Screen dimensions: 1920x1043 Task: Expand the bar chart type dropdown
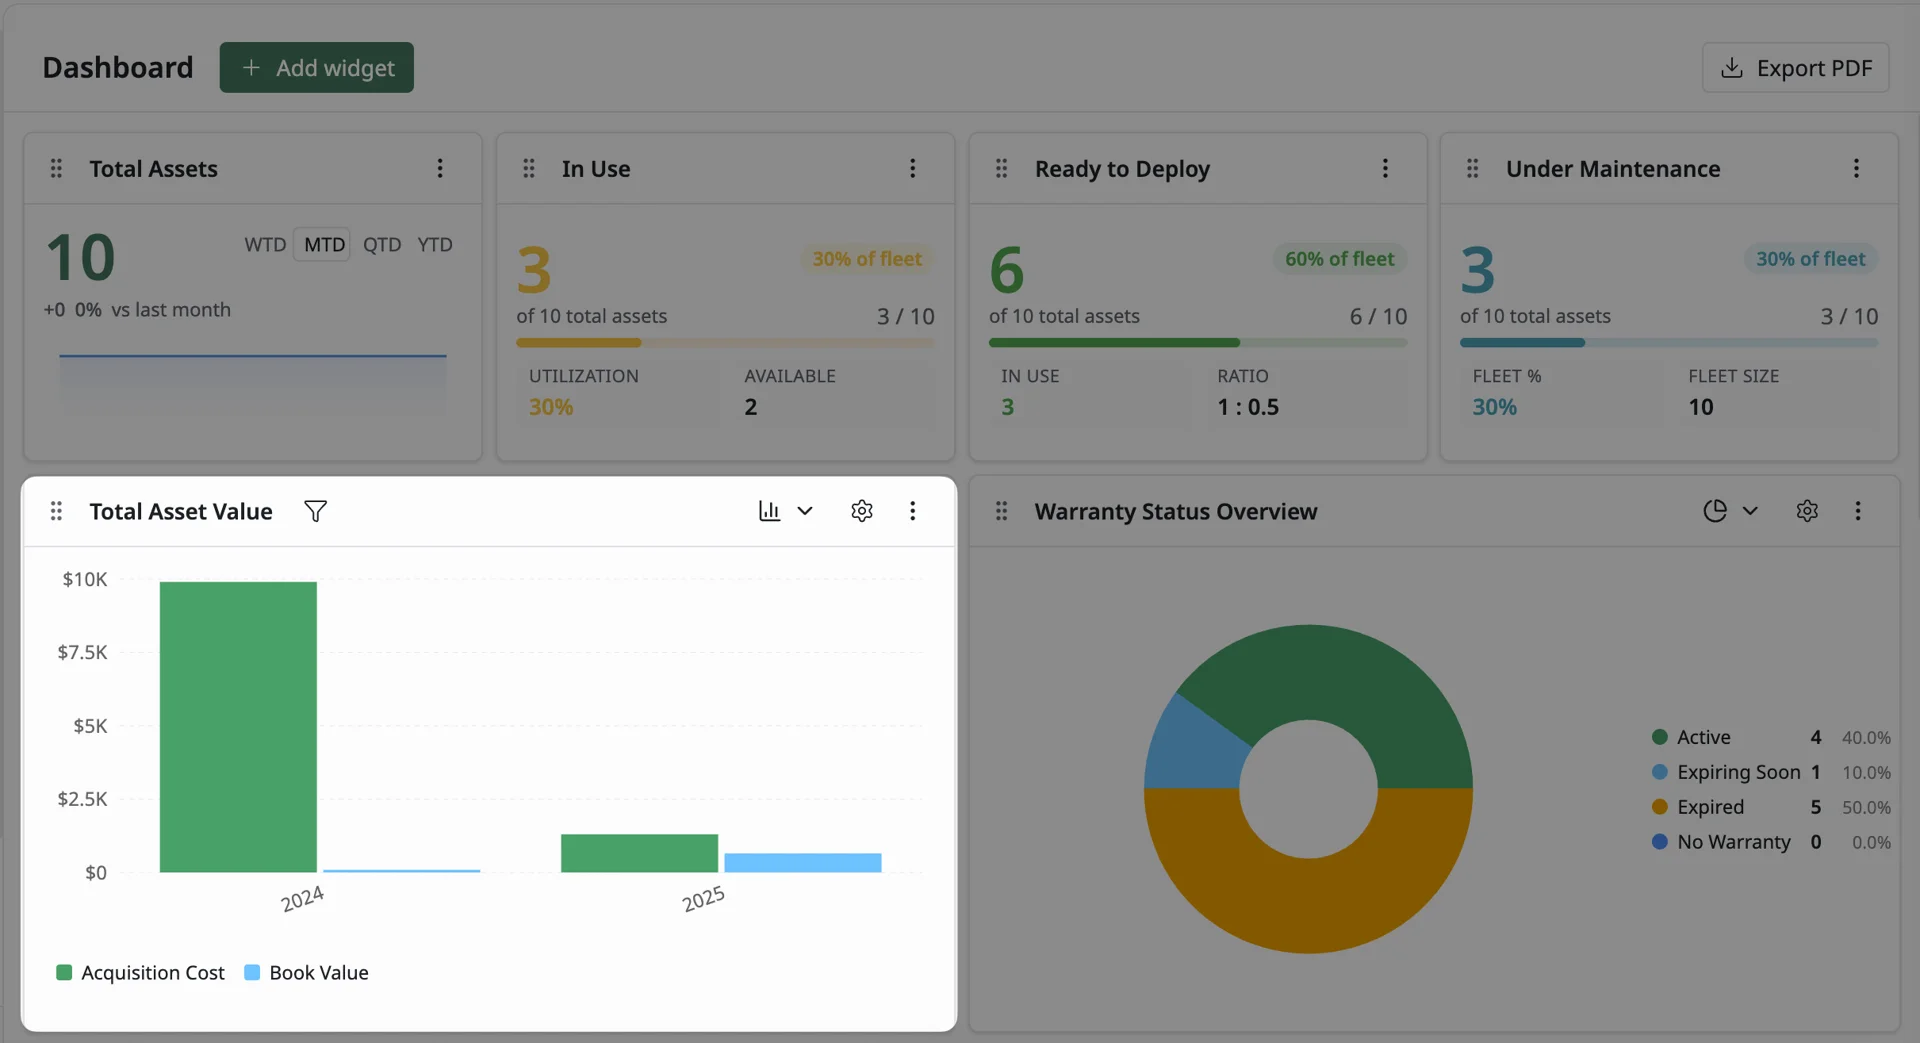(785, 511)
